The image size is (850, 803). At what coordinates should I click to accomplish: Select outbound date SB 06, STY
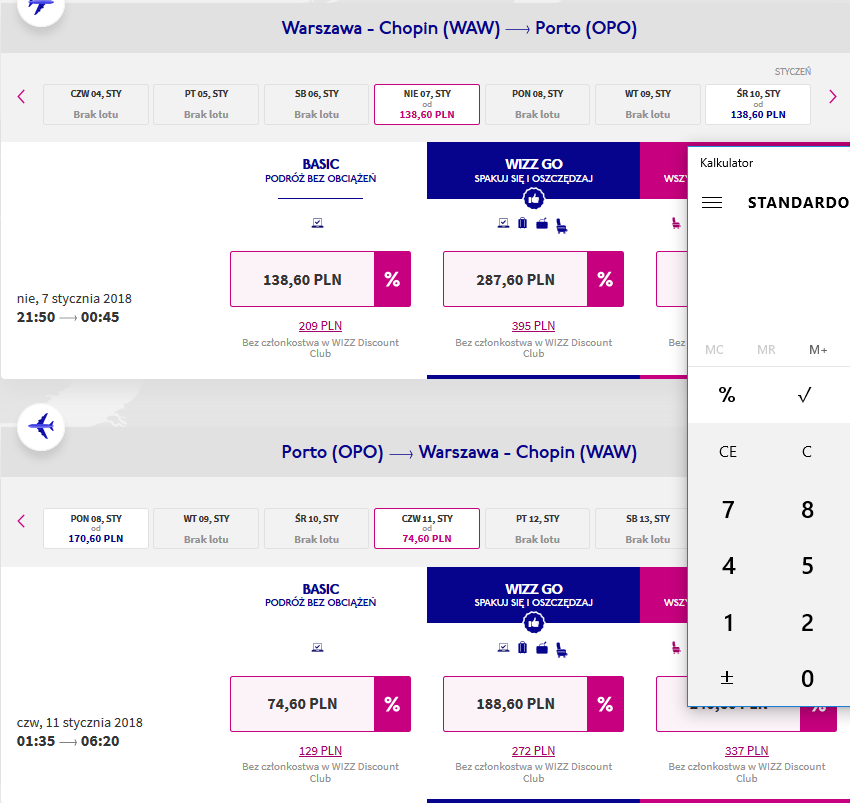[x=317, y=104]
